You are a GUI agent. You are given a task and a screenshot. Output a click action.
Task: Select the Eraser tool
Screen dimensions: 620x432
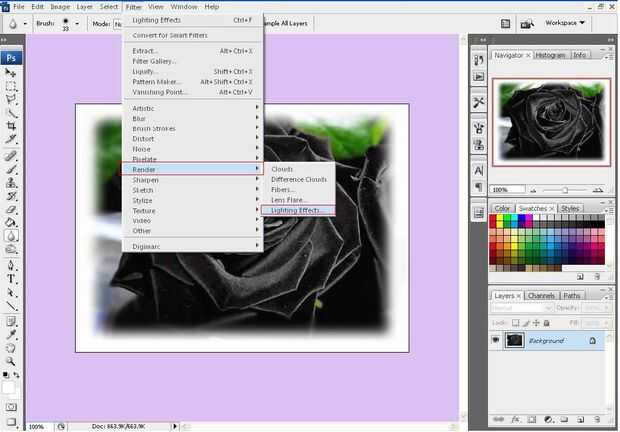coord(11,209)
